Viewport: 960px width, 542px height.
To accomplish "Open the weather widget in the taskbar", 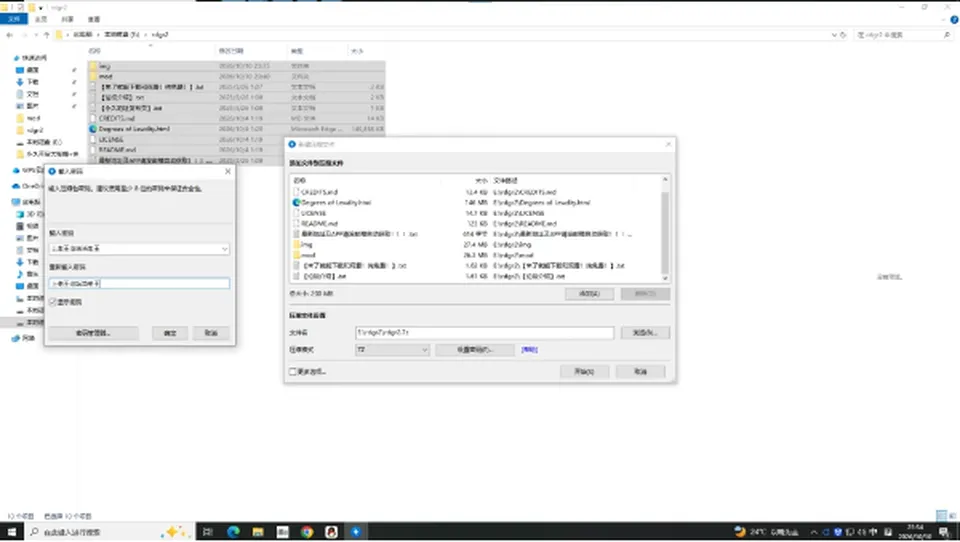I will coord(766,532).
